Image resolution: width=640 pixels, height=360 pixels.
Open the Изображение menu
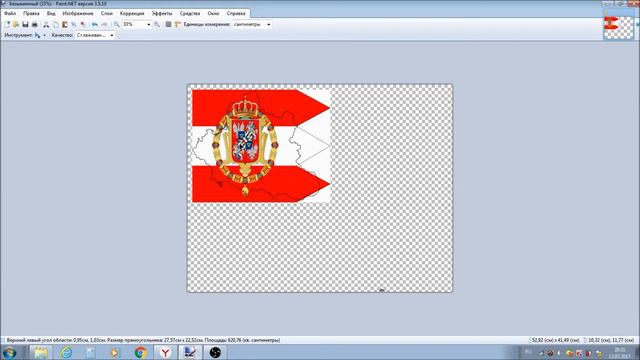click(78, 13)
